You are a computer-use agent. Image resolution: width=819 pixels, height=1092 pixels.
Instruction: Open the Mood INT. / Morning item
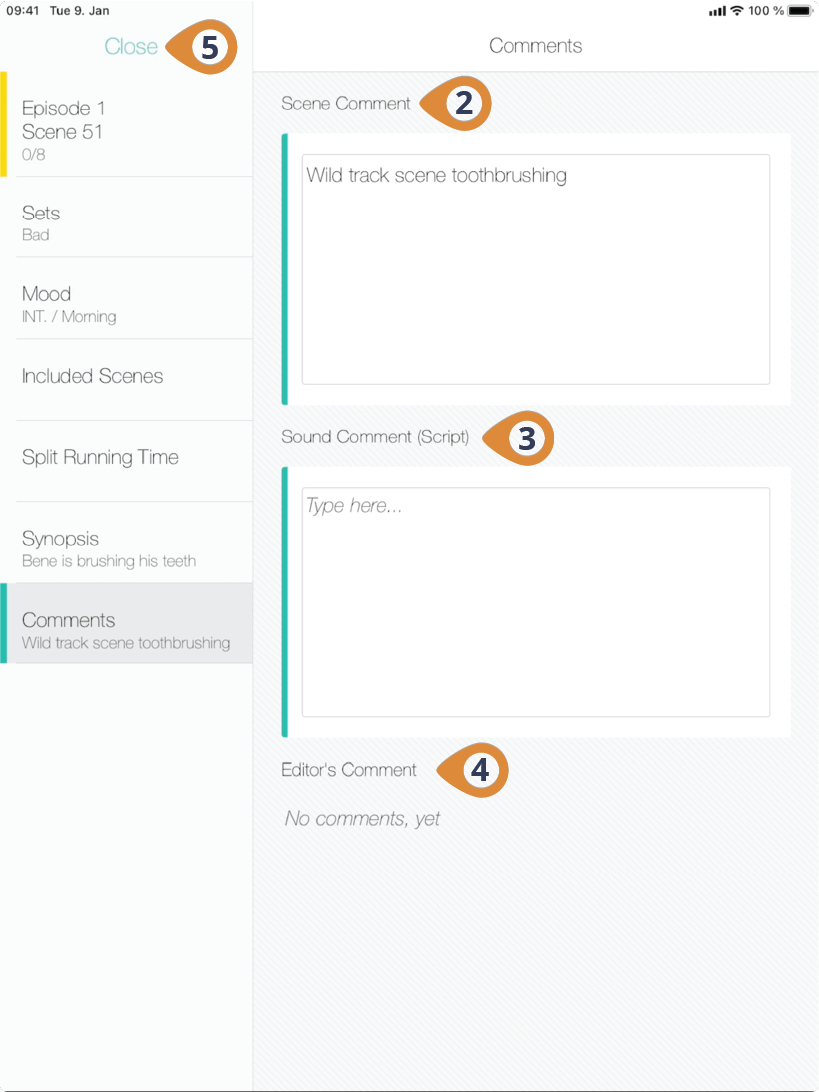[126, 298]
